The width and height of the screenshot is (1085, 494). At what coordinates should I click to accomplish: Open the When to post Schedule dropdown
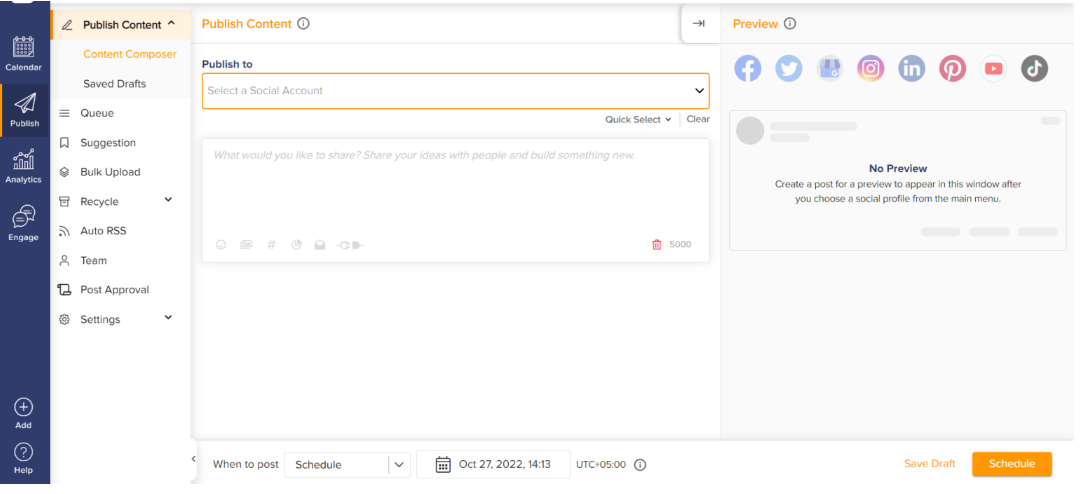coord(346,464)
